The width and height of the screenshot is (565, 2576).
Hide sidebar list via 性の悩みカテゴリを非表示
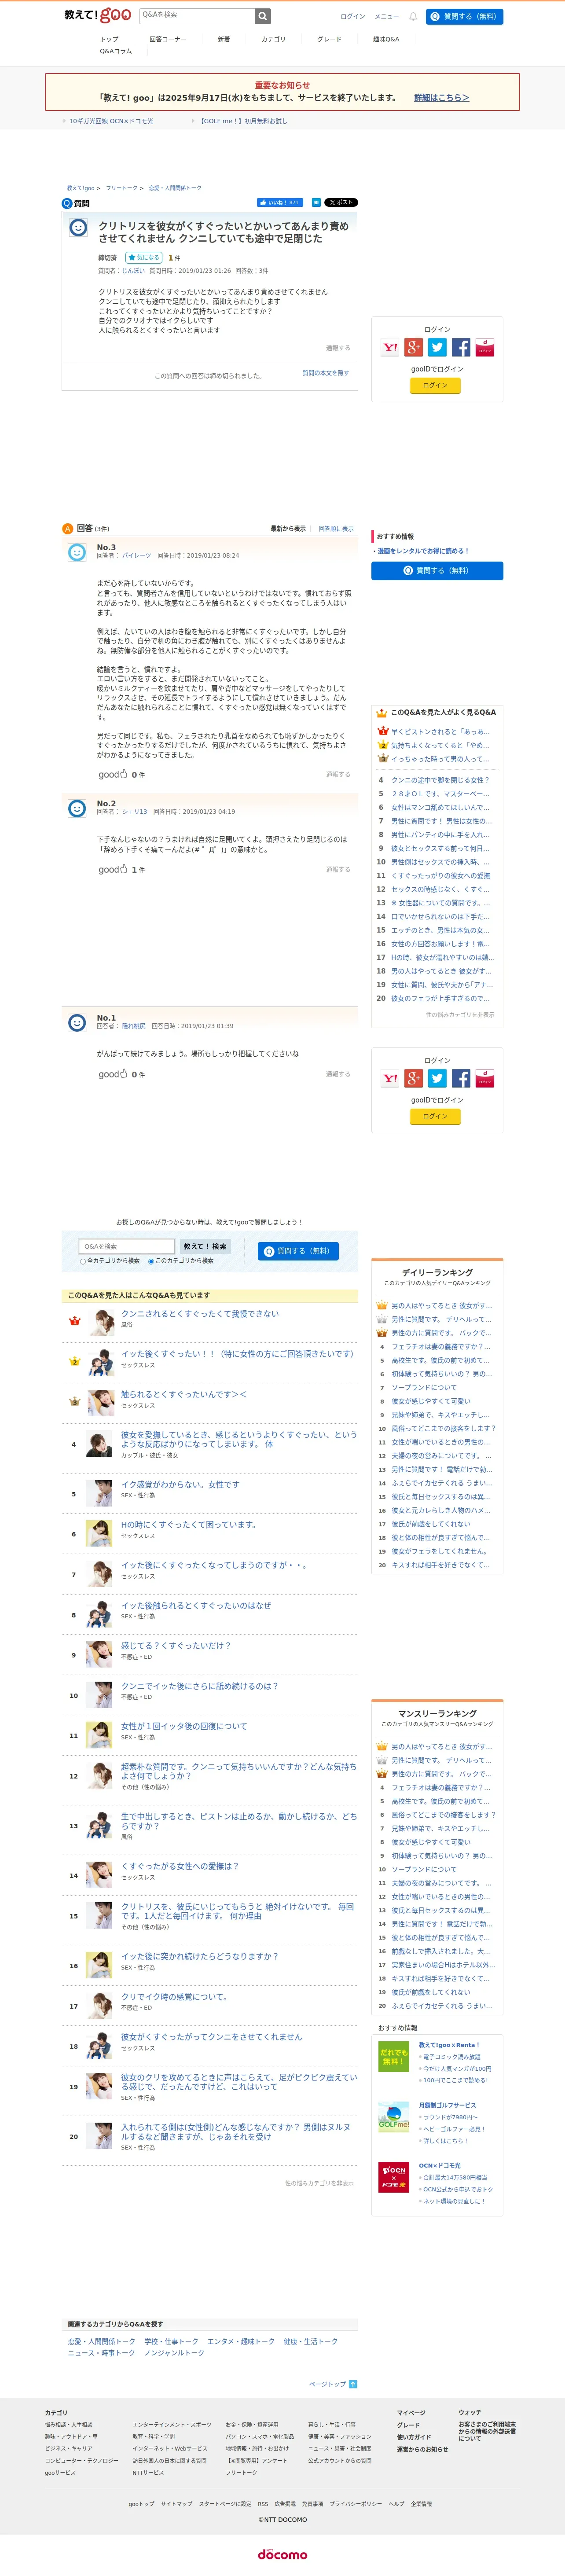[460, 1014]
